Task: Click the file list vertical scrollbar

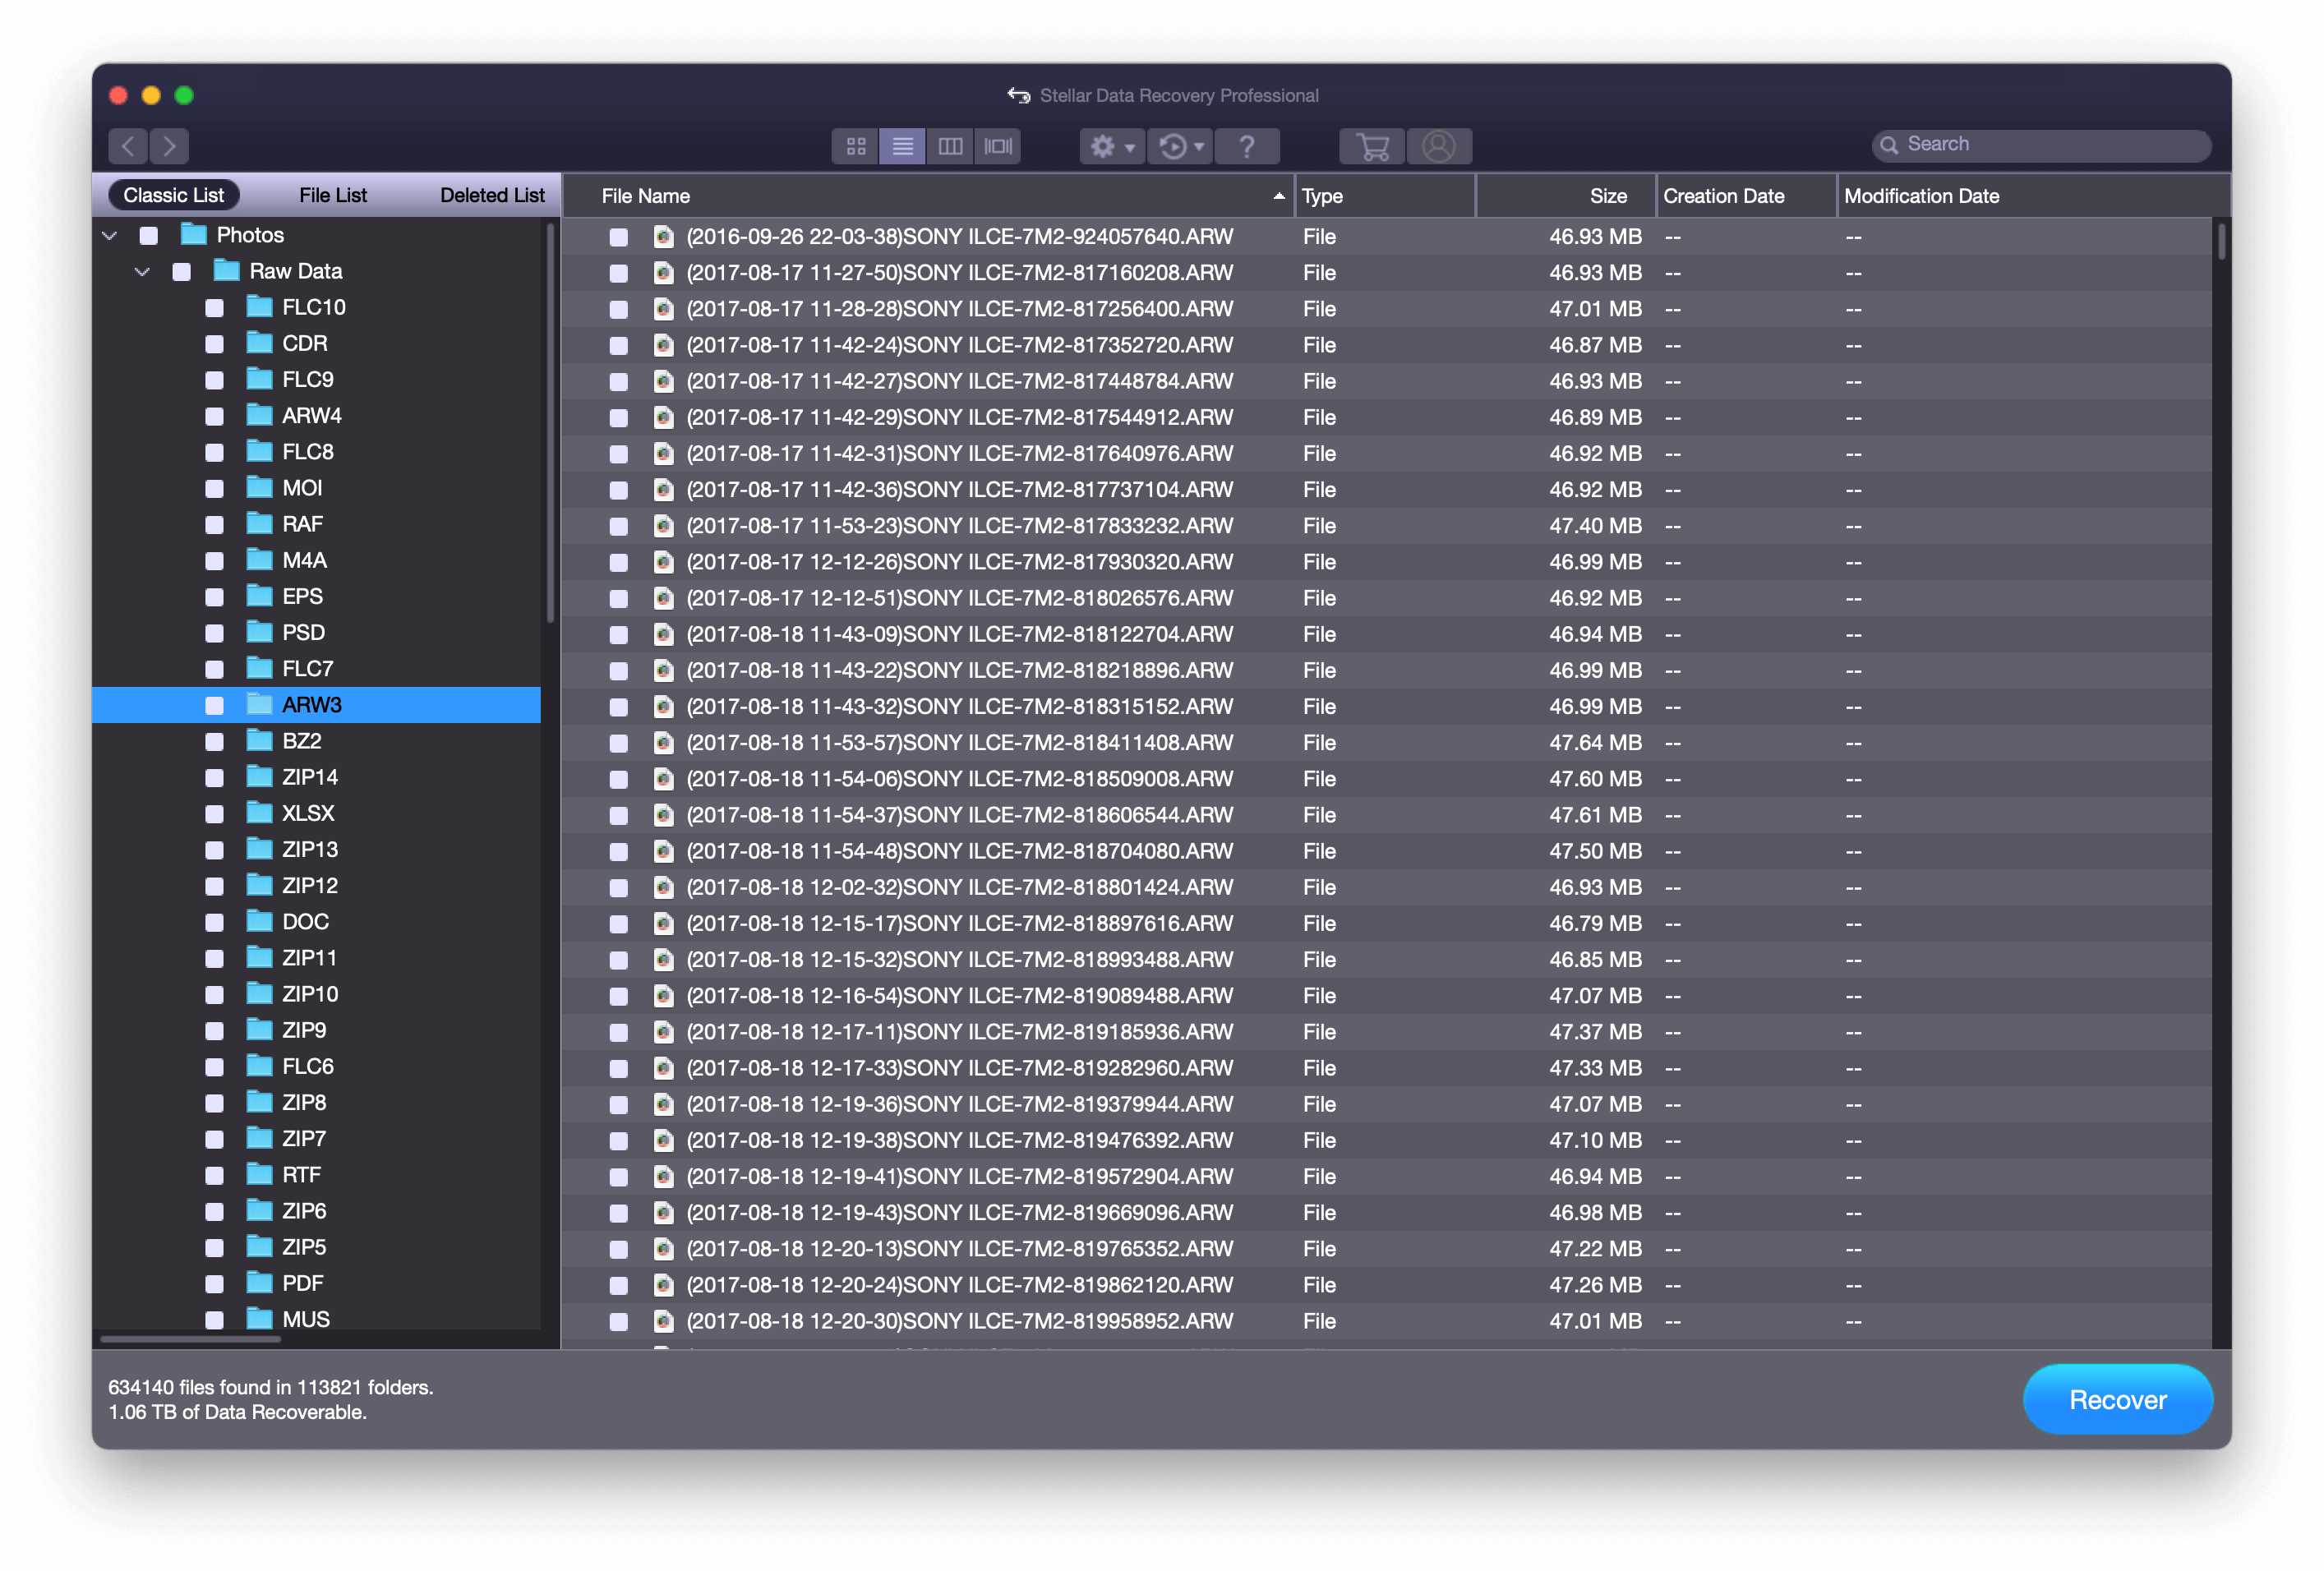Action: click(x=2221, y=242)
